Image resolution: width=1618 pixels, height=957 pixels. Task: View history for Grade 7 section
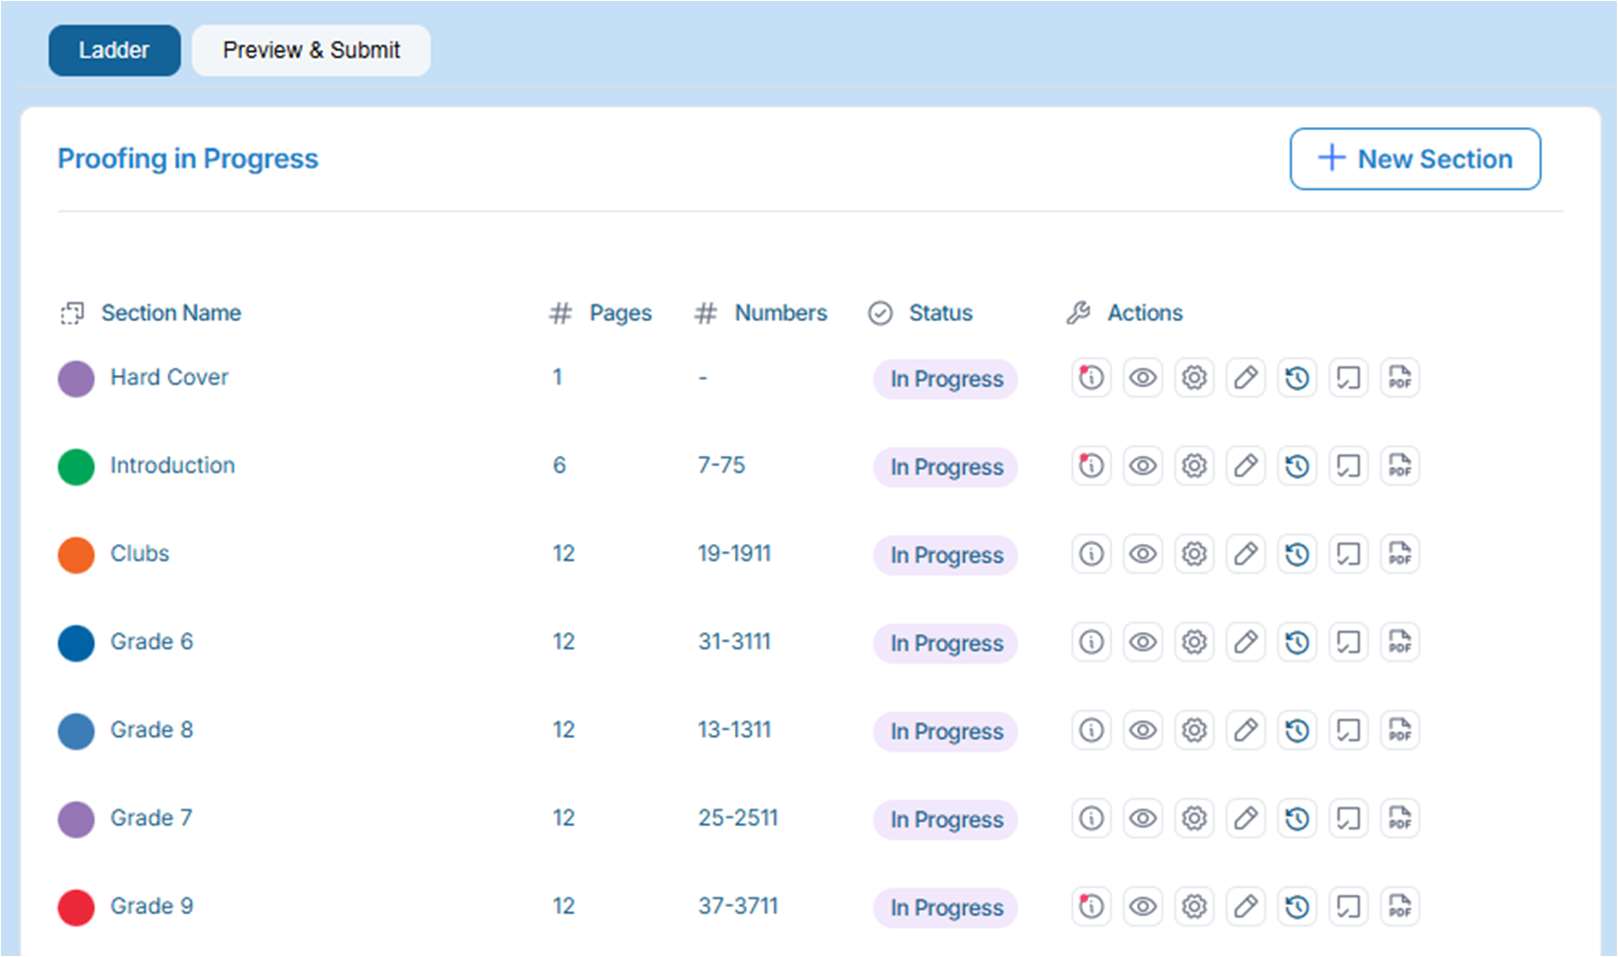point(1297,818)
